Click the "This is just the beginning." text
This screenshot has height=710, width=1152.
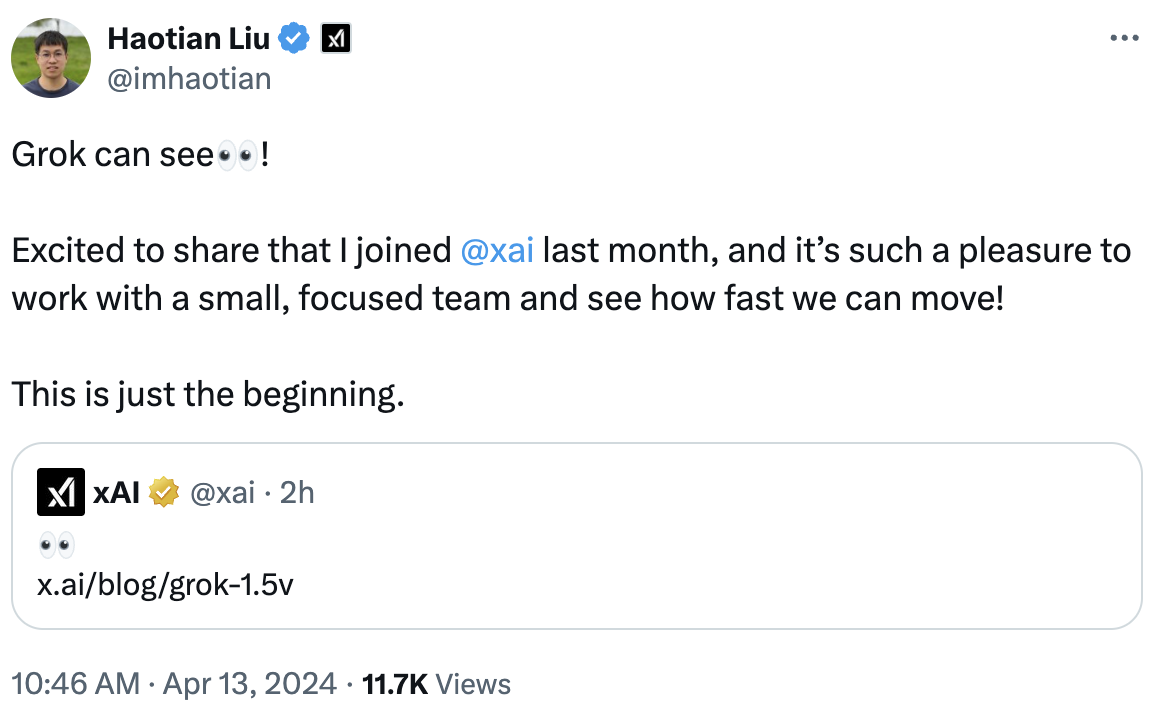208,394
